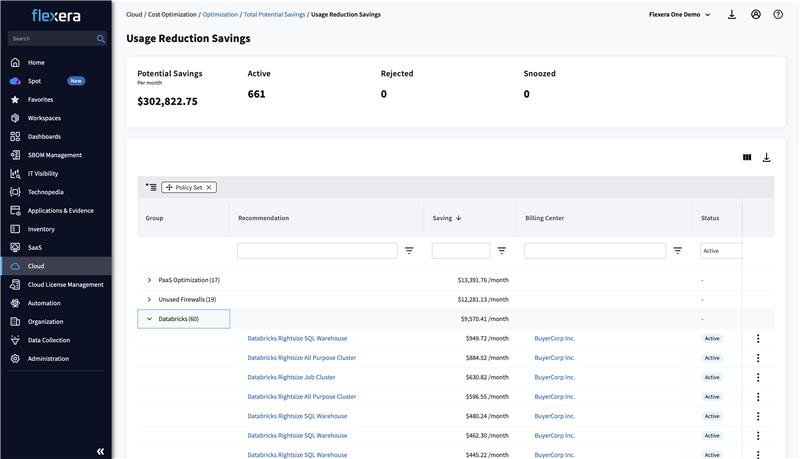
Task: Open row actions menu for $884.52 row
Action: [x=758, y=358]
